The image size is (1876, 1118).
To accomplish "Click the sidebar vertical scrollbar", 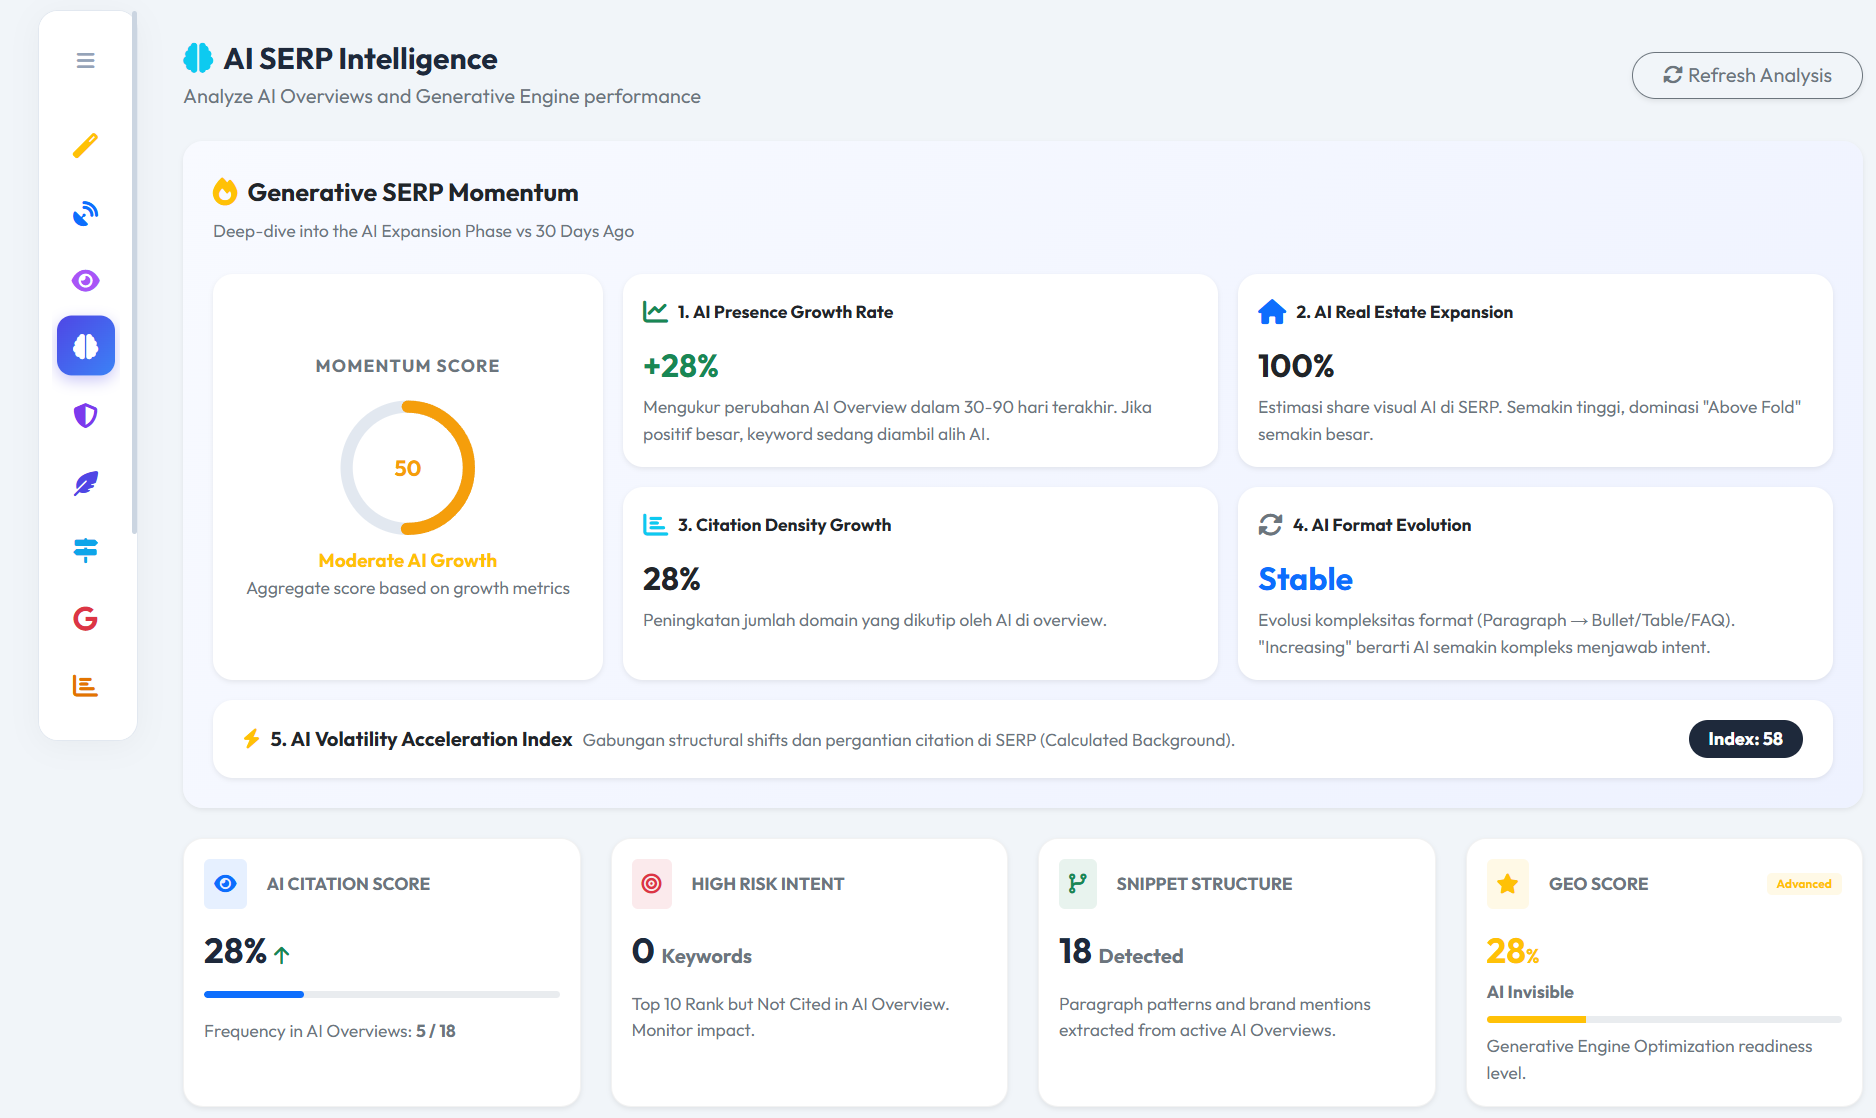I will coord(134,272).
